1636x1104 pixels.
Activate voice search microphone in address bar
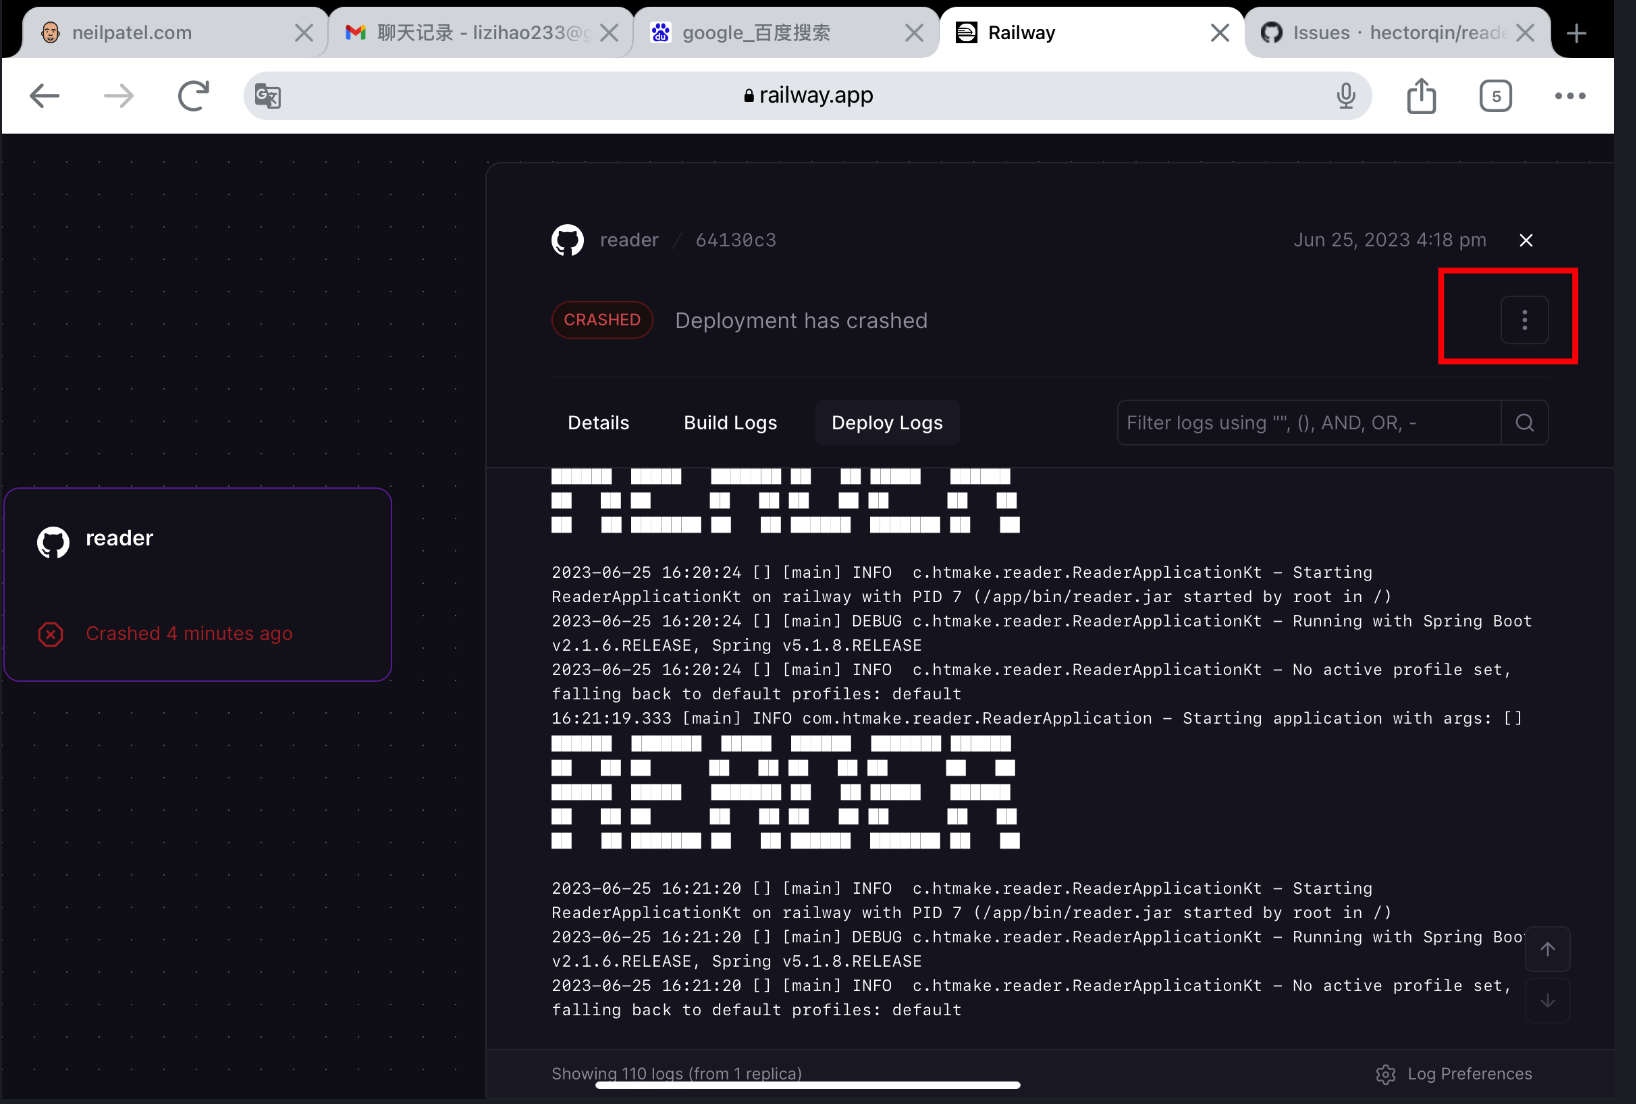1346,95
